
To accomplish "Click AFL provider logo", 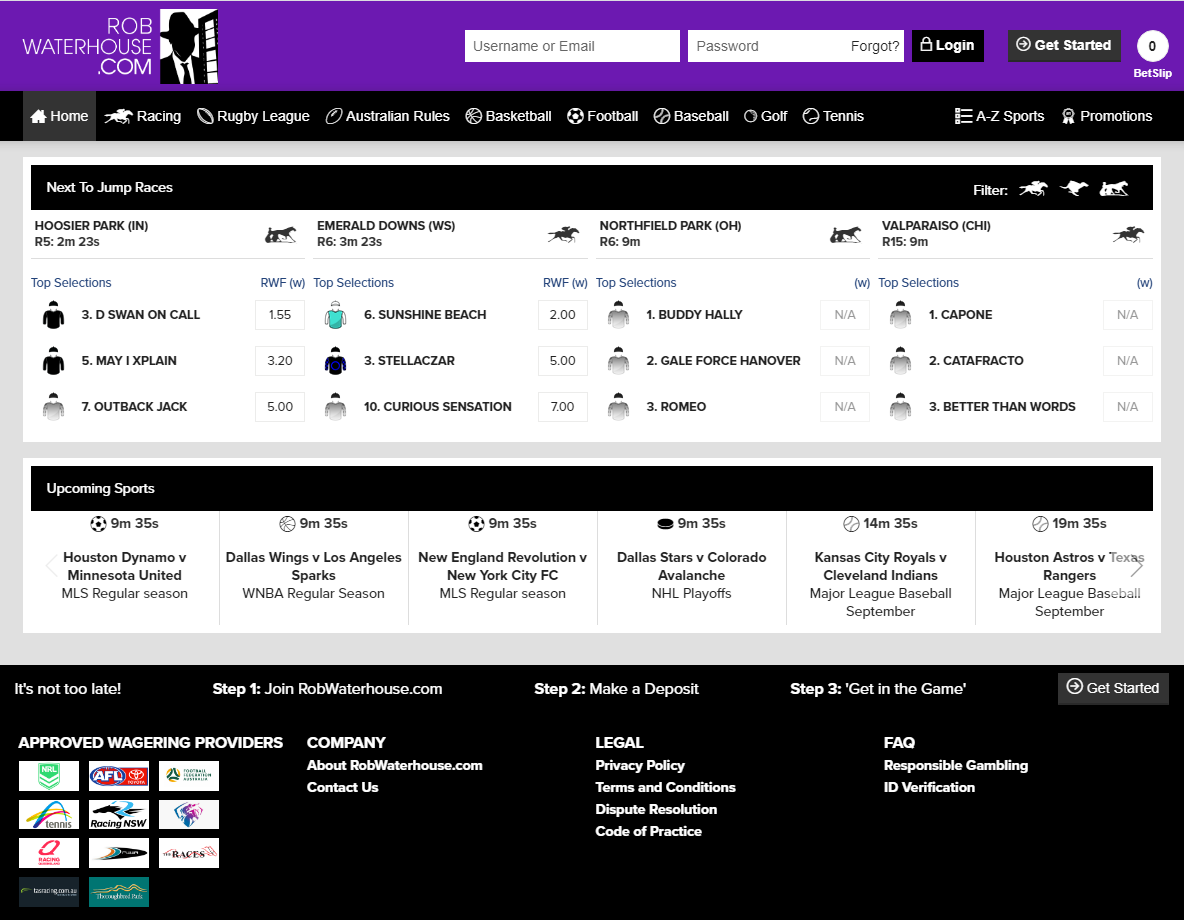I will tap(119, 776).
